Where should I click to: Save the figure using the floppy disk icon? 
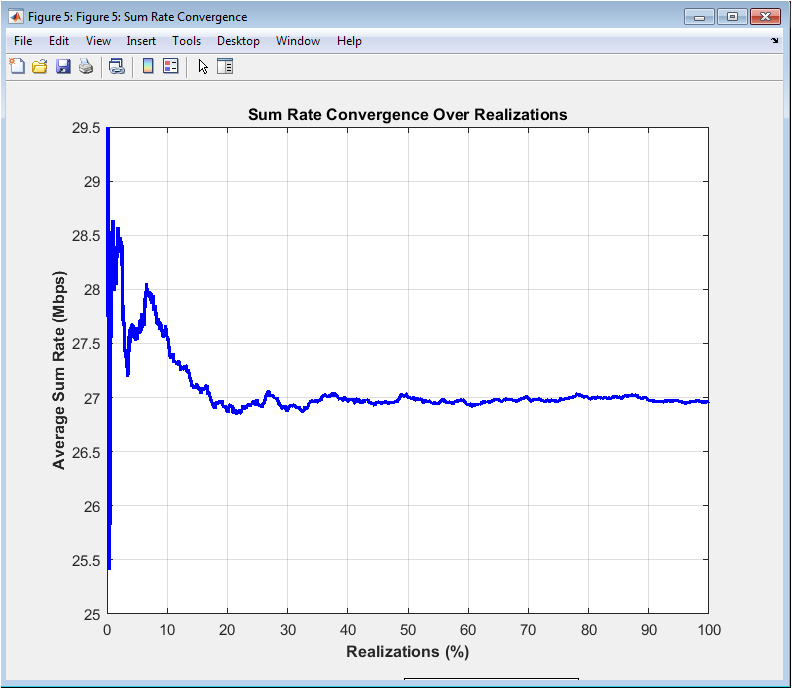coord(63,67)
